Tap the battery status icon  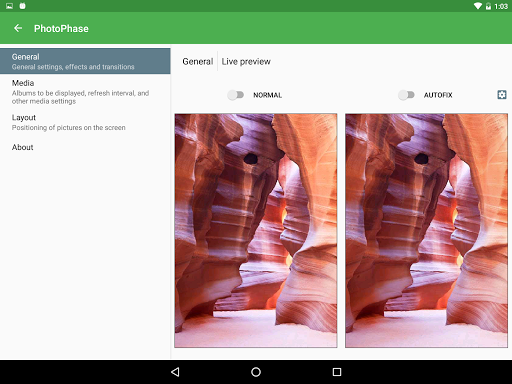488,6
